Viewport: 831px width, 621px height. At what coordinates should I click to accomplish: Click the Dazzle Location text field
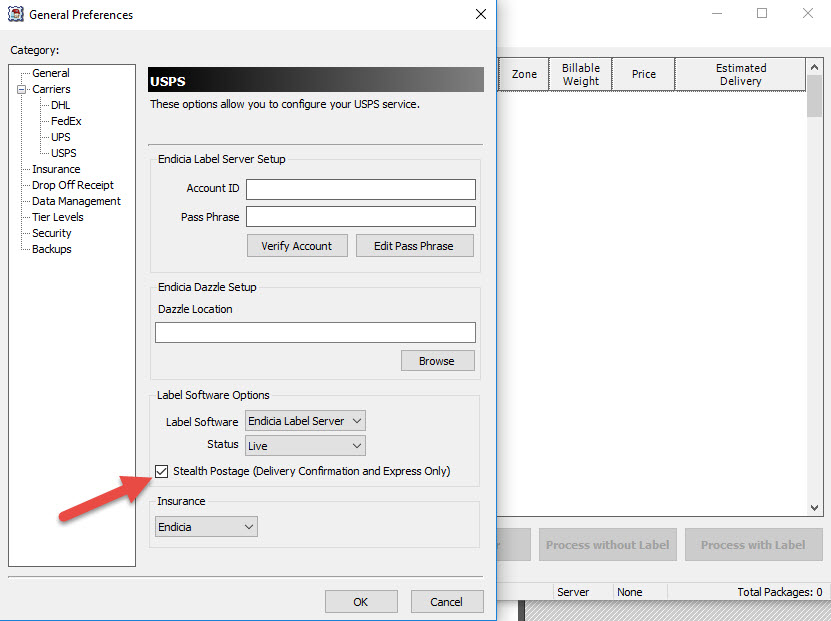point(315,332)
